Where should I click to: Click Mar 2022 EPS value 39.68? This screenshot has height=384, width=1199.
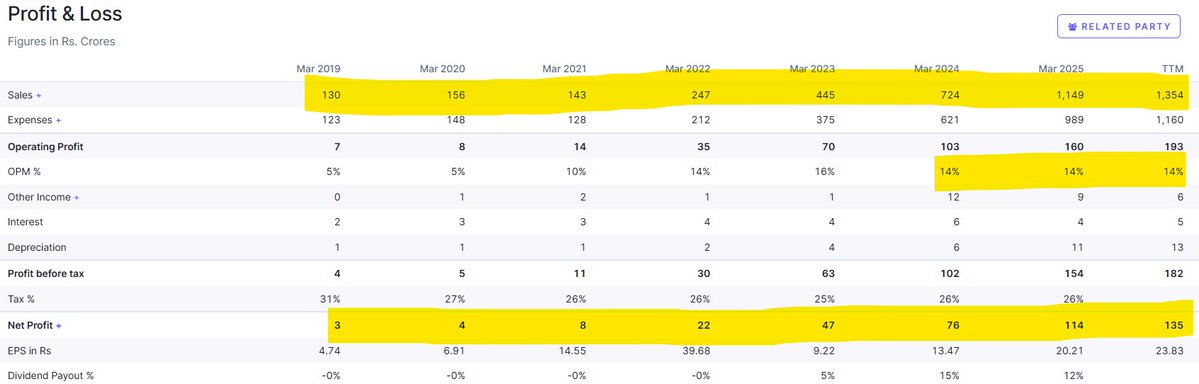point(697,350)
